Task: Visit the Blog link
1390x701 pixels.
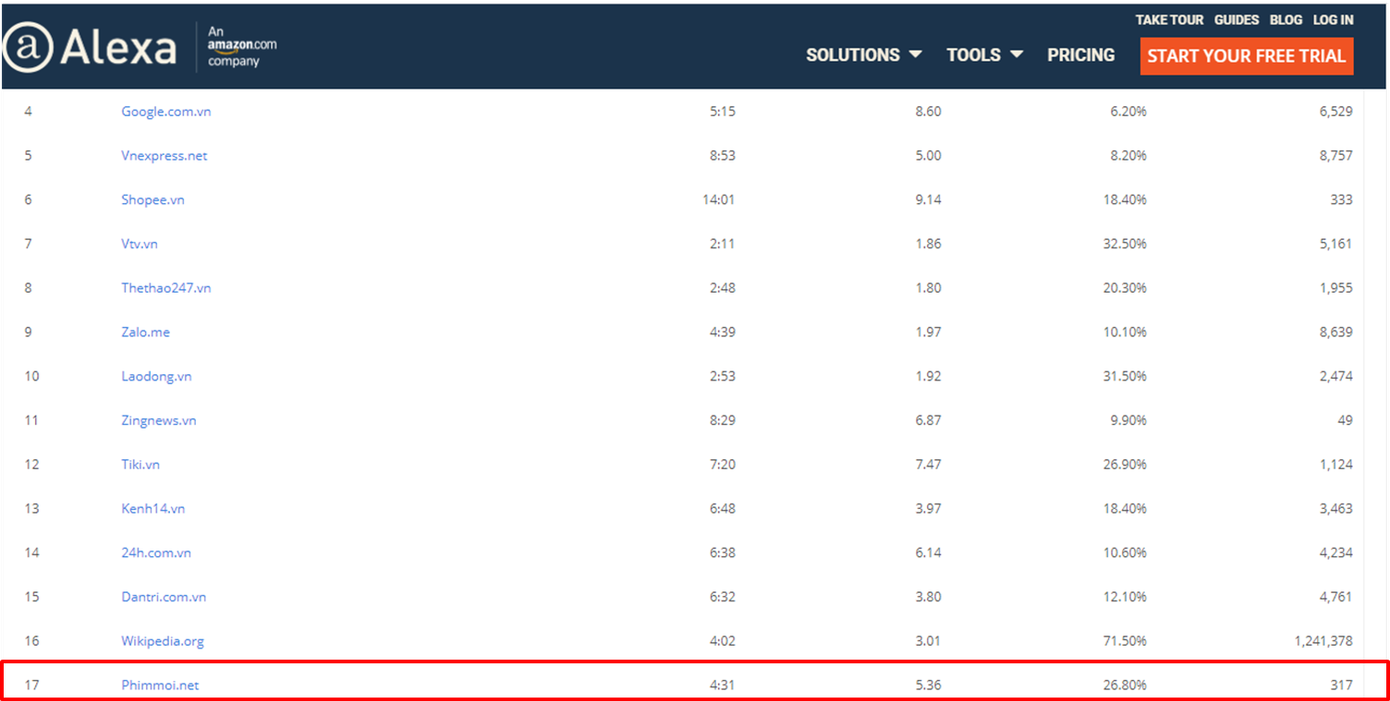Action: pyautogui.click(x=1286, y=20)
